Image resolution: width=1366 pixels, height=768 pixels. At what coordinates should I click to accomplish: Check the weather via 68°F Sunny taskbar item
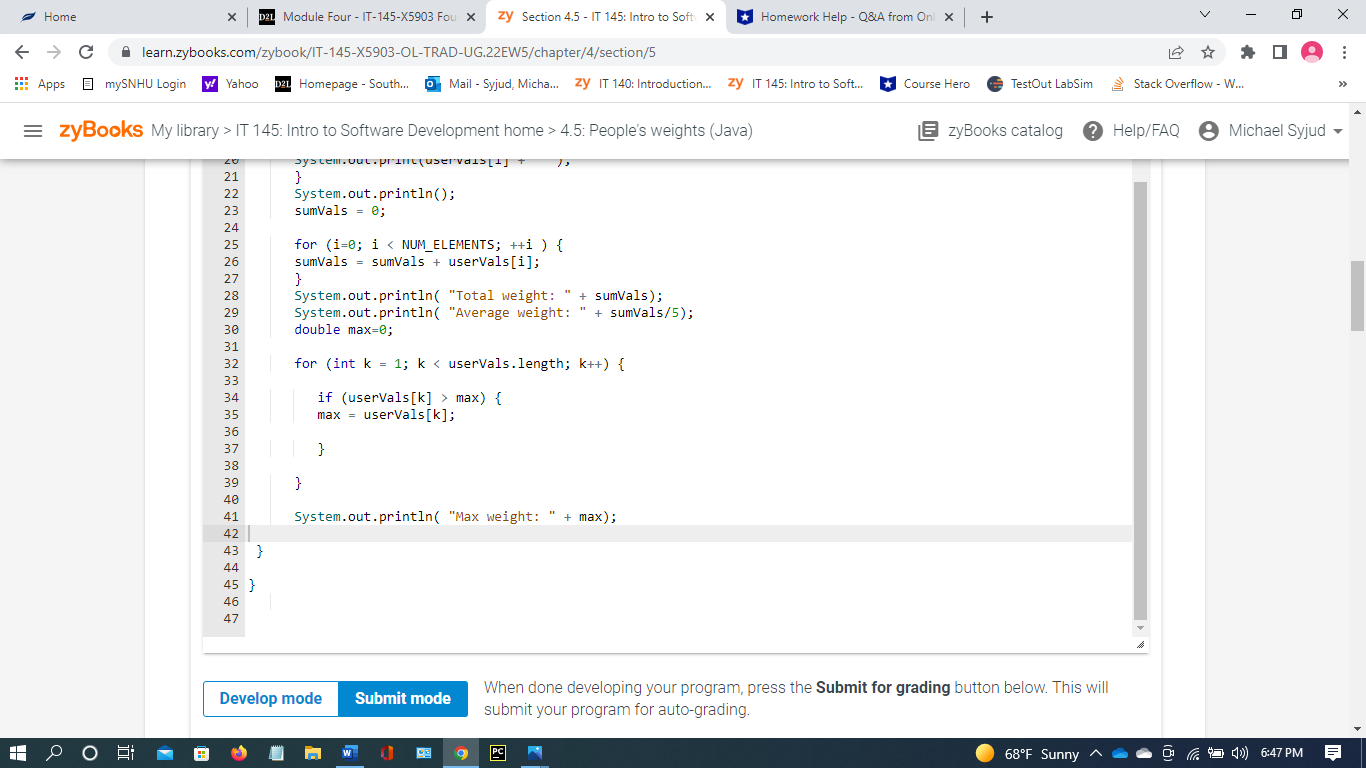point(1019,753)
